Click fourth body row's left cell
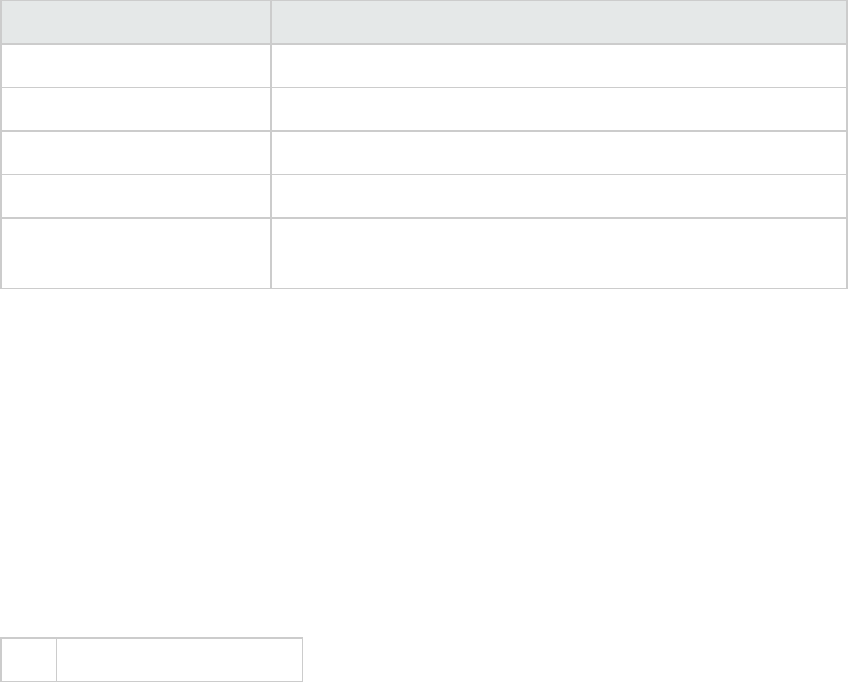Viewport: 848px width, 682px height. click(135, 196)
